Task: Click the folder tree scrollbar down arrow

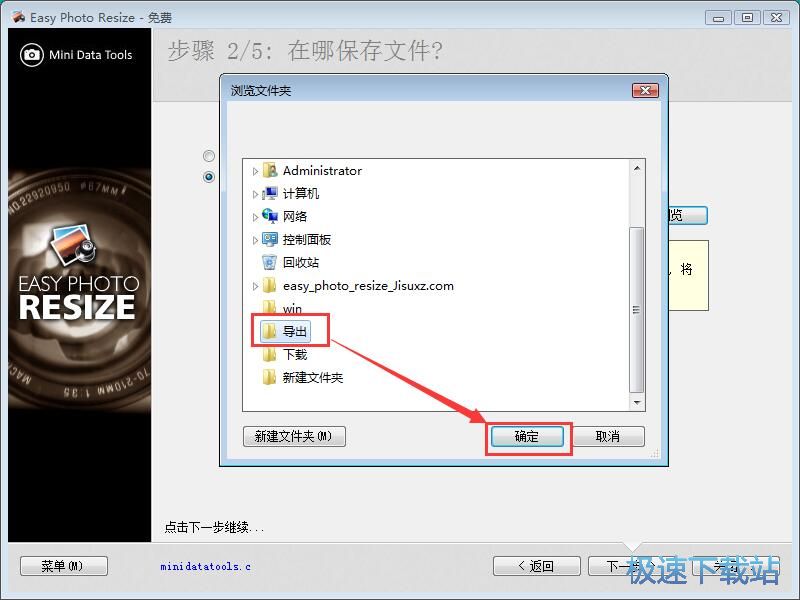Action: coord(637,403)
